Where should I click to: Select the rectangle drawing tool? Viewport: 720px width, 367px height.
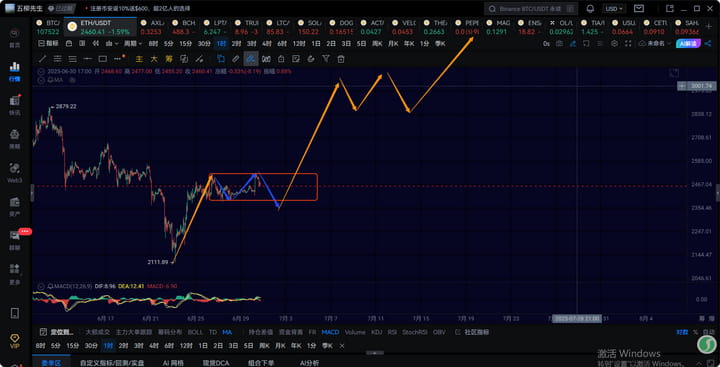[x=103, y=59]
